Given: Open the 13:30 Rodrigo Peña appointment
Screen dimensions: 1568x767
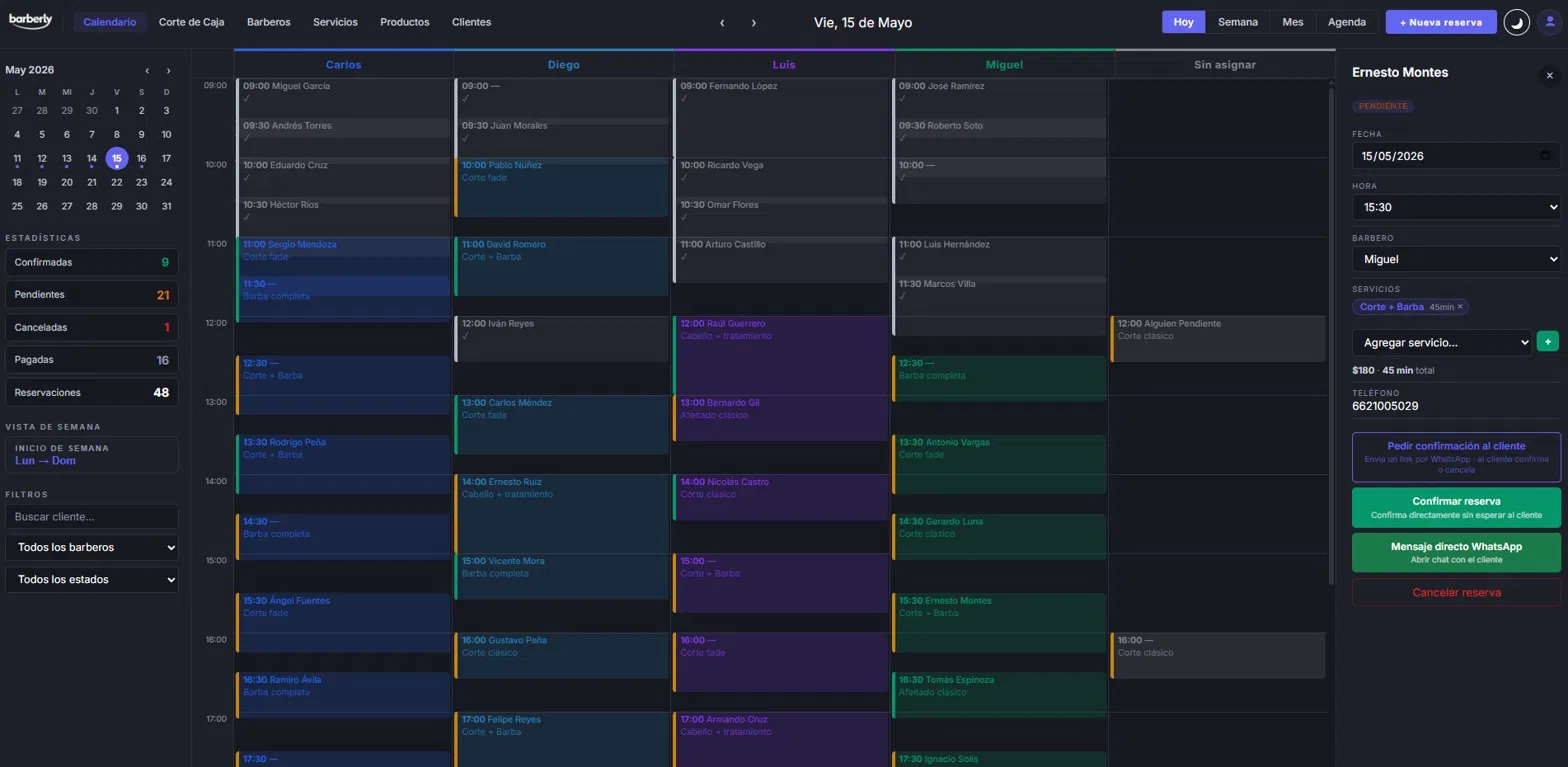Looking at the screenshot, I should pos(343,464).
